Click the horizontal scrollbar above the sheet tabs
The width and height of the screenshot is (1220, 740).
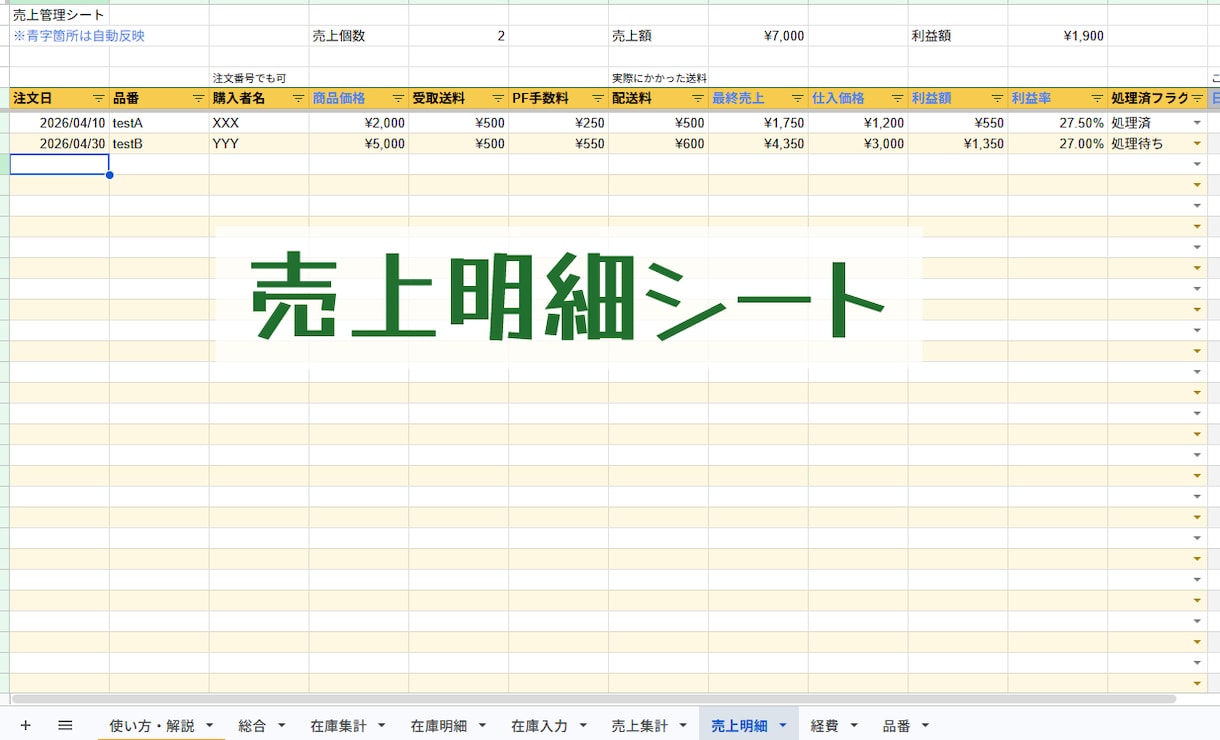[x=594, y=698]
